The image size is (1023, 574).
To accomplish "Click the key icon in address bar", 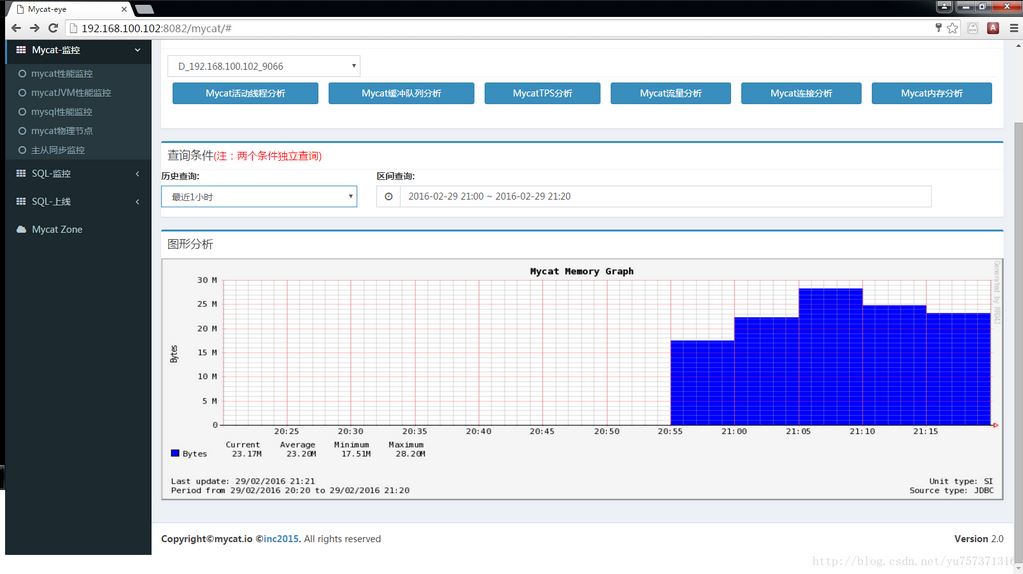I will coord(938,27).
